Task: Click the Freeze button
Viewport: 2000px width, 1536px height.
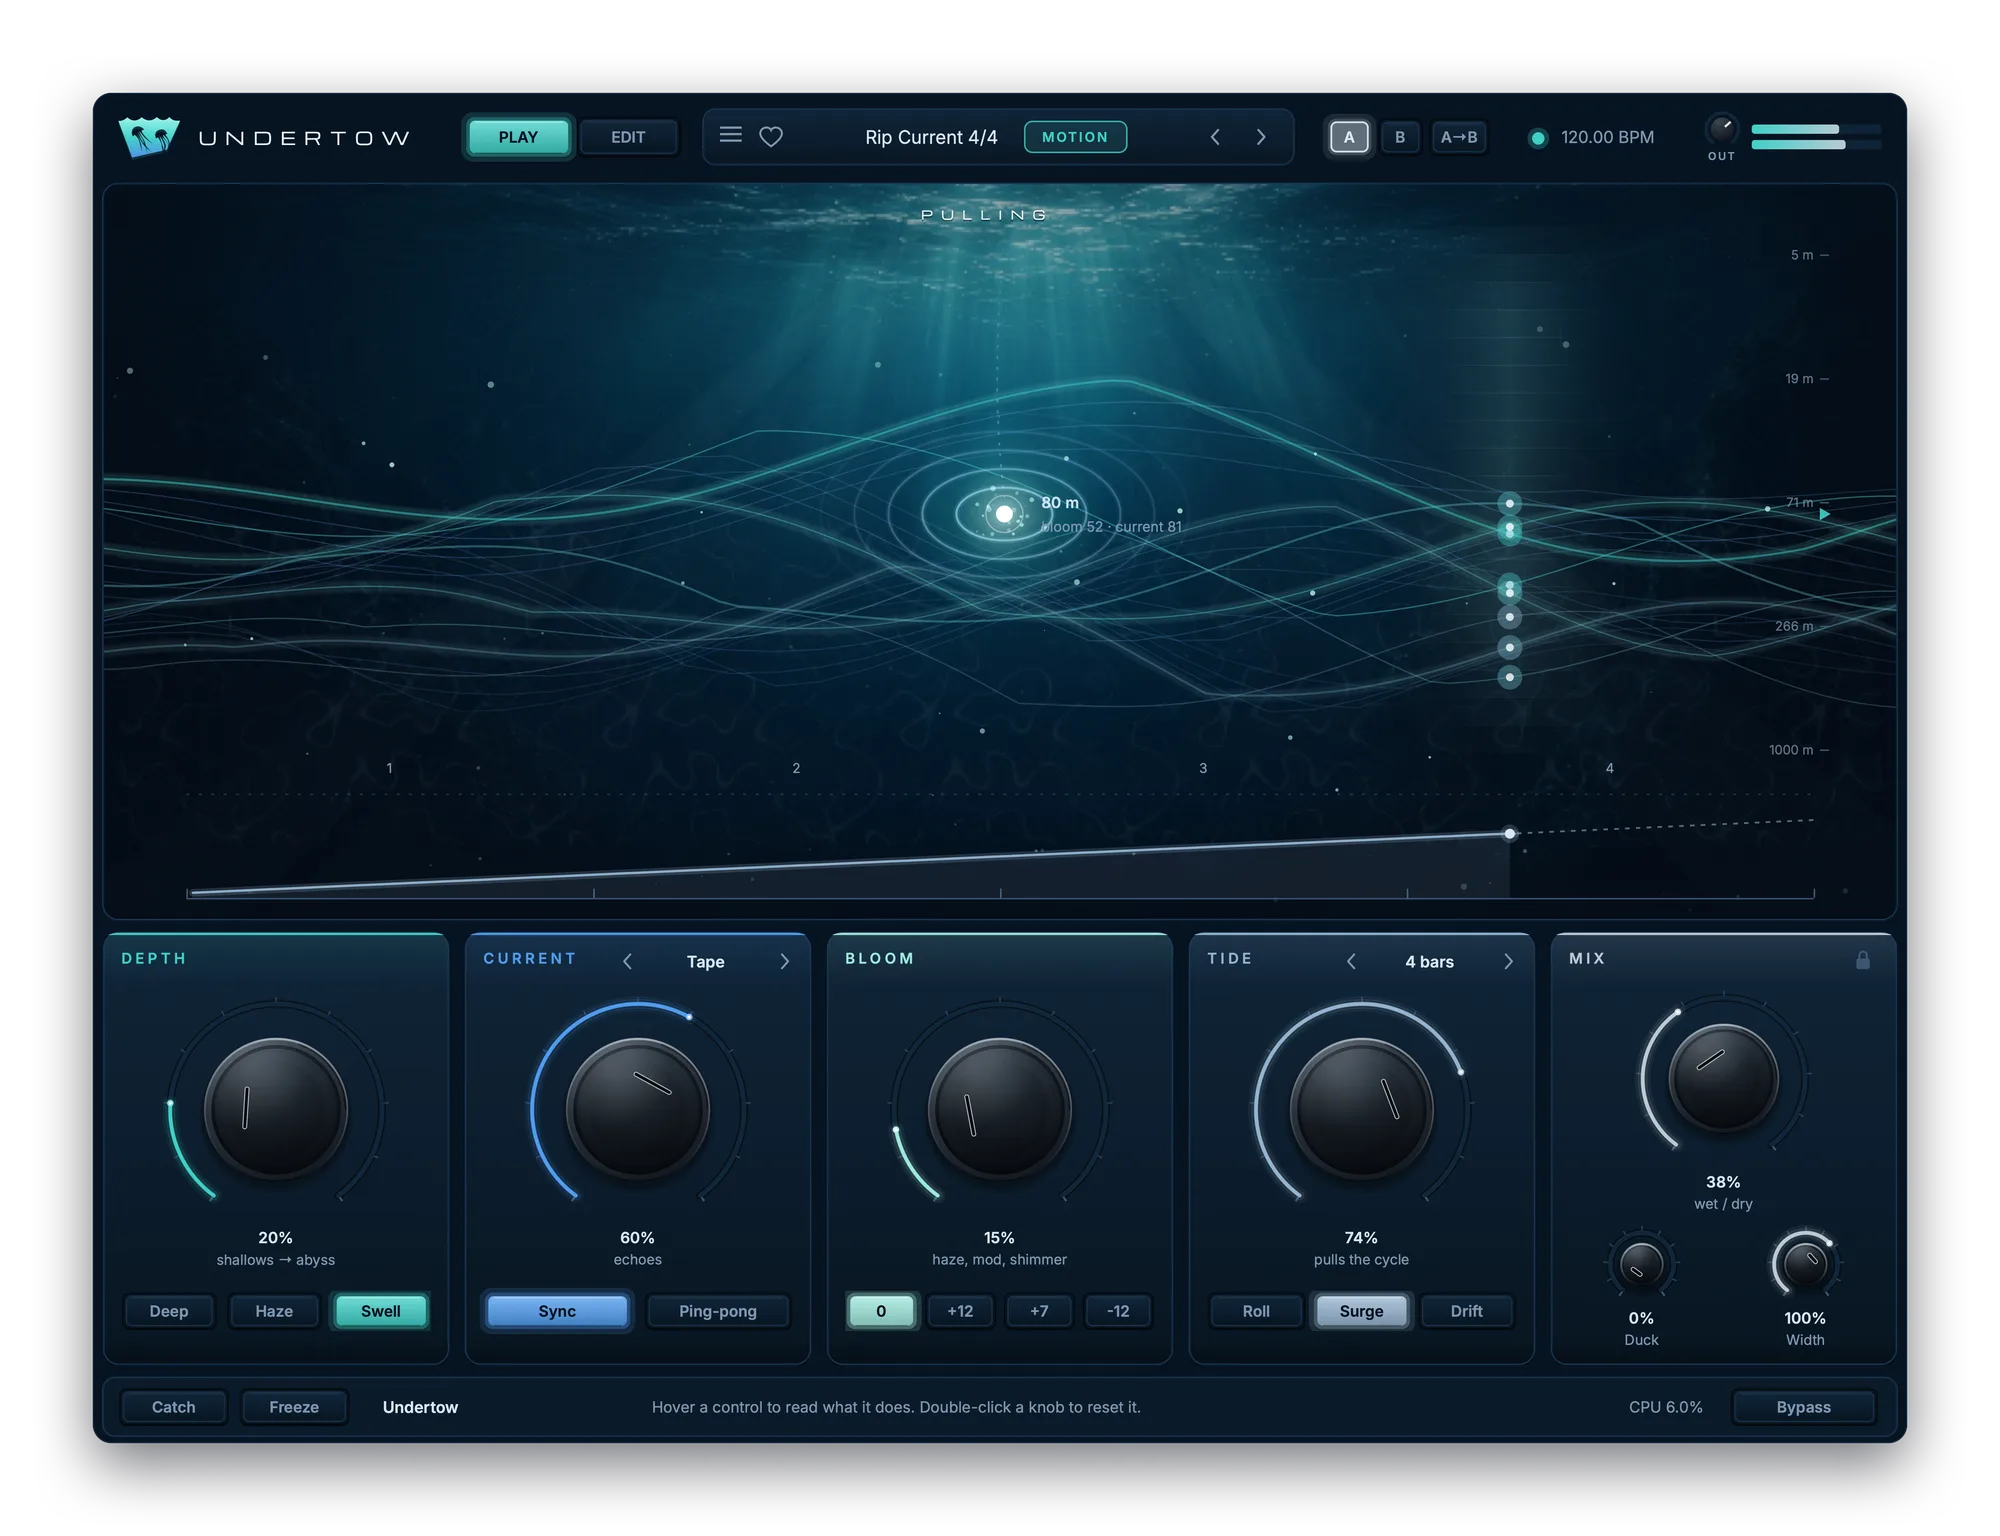Action: tap(294, 1407)
